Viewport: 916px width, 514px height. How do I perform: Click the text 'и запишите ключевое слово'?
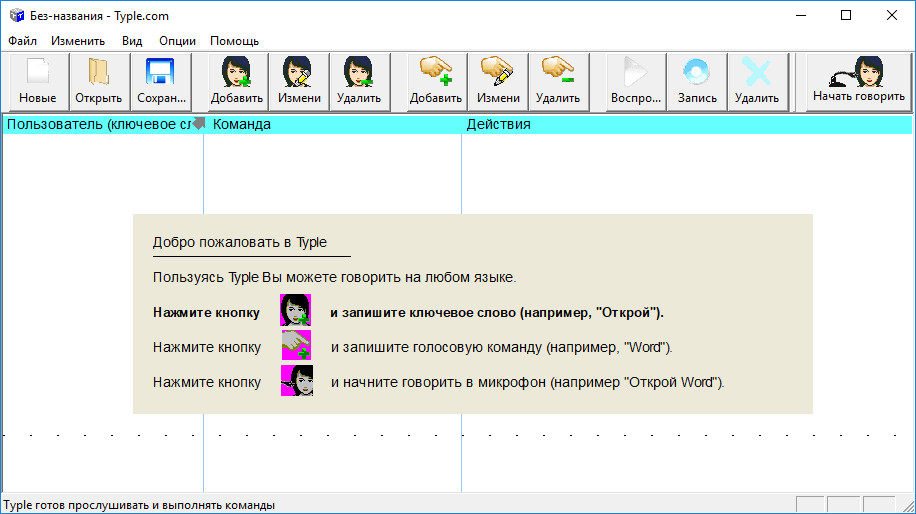[x=423, y=312]
